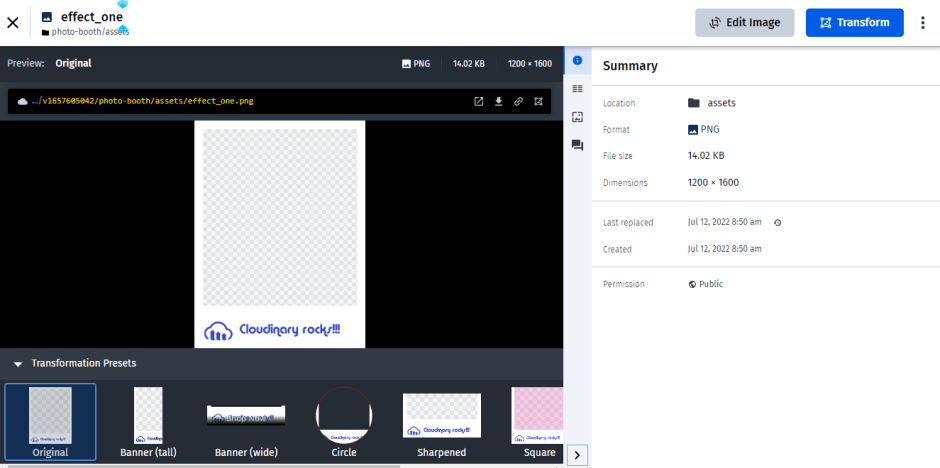
Task: Click the horizontal scrollbar under presets
Action: click(x=204, y=465)
